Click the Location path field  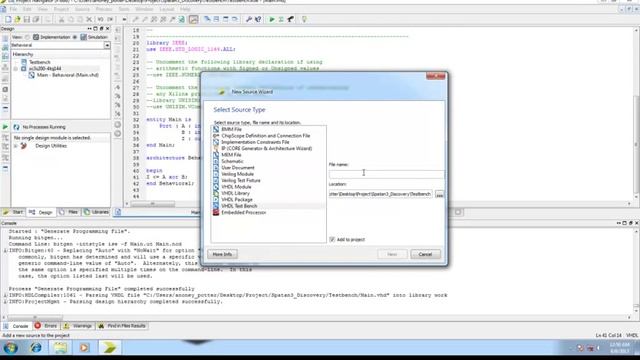pyautogui.click(x=380, y=194)
